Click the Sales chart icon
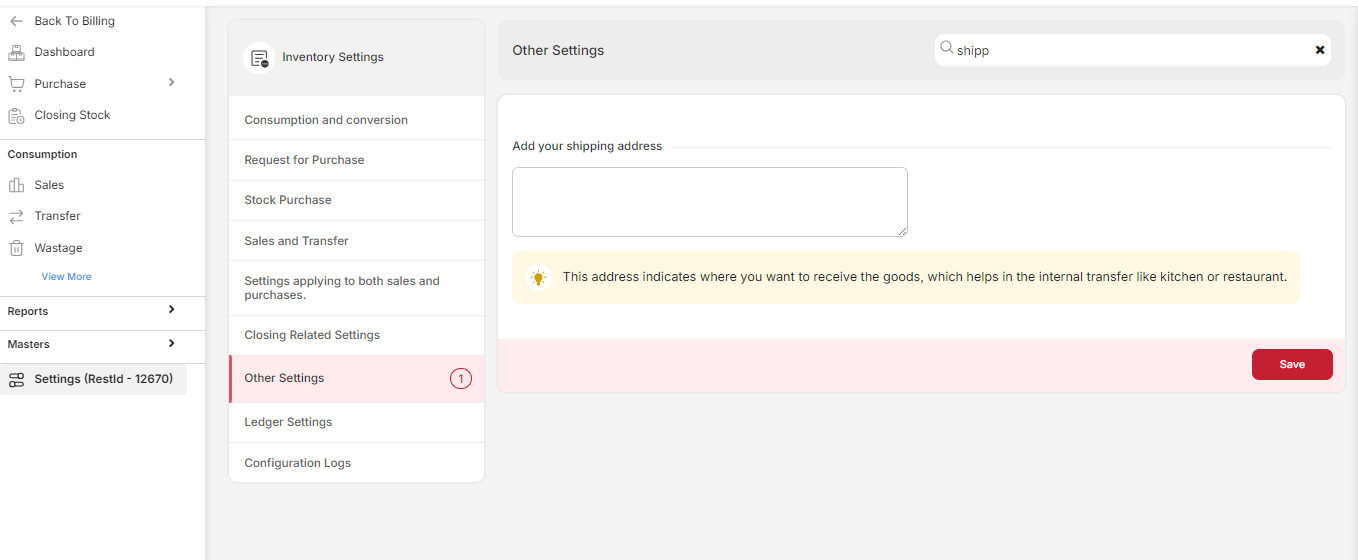 pyautogui.click(x=16, y=185)
